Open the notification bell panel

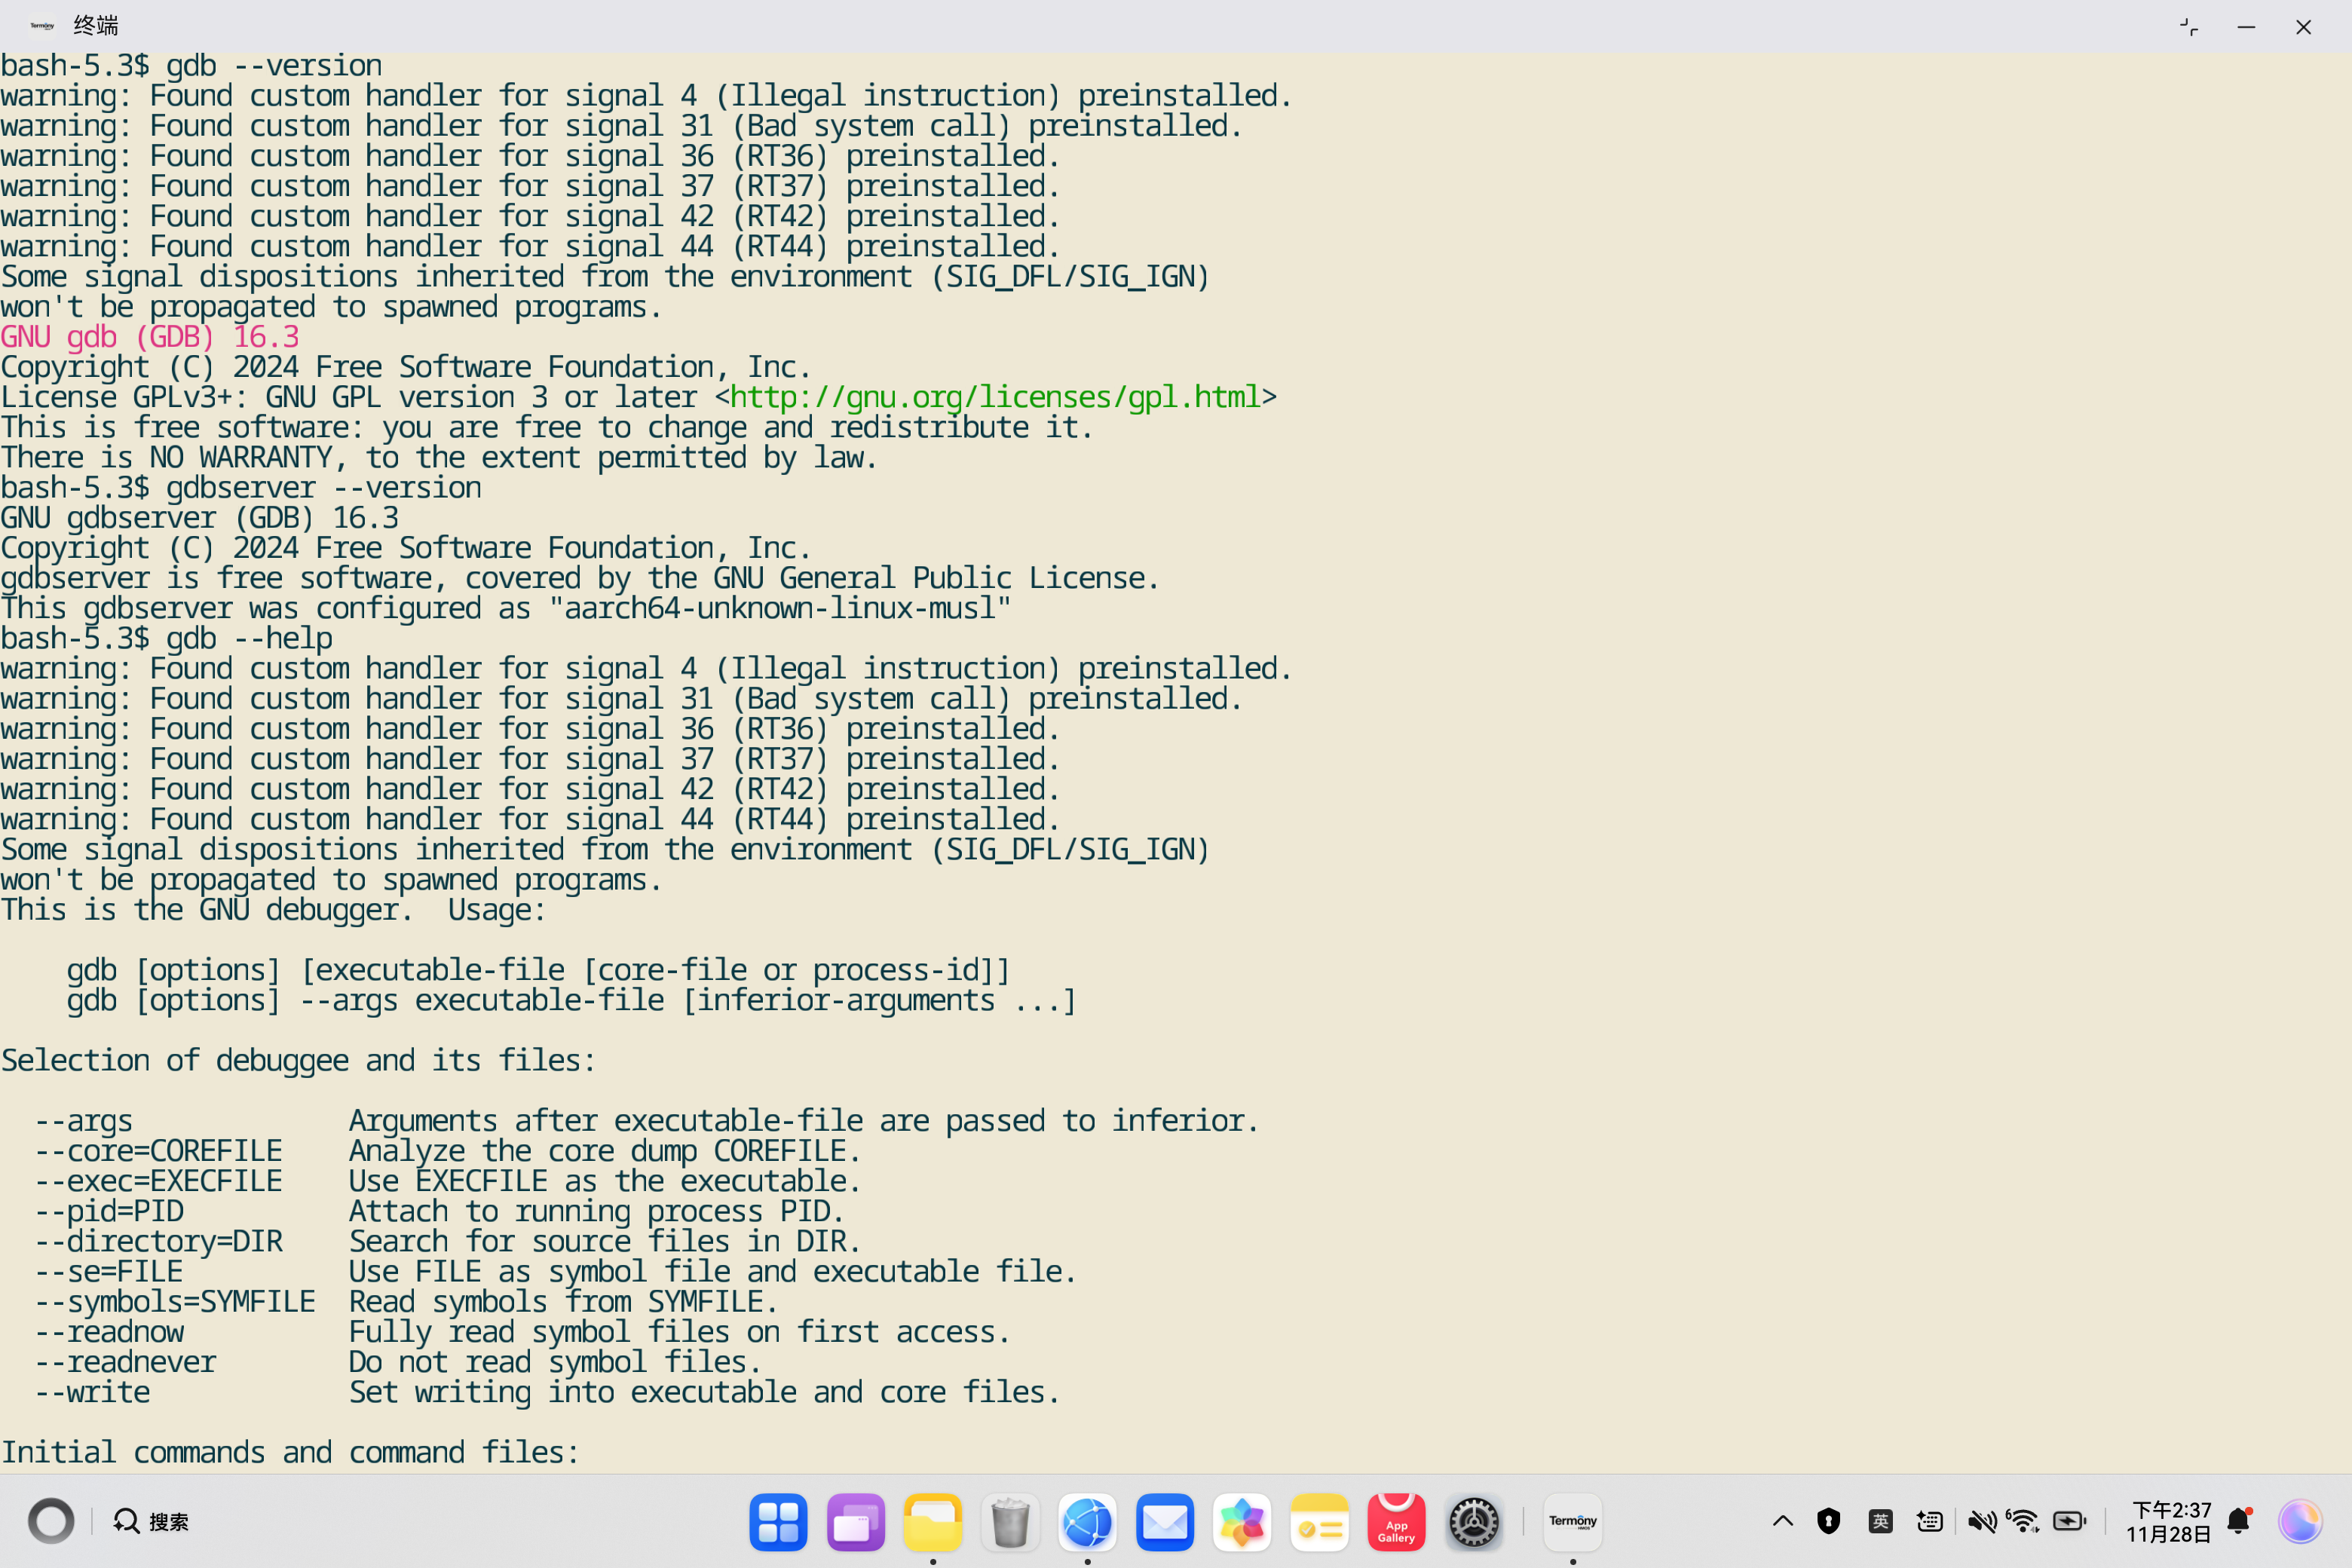point(2239,1522)
